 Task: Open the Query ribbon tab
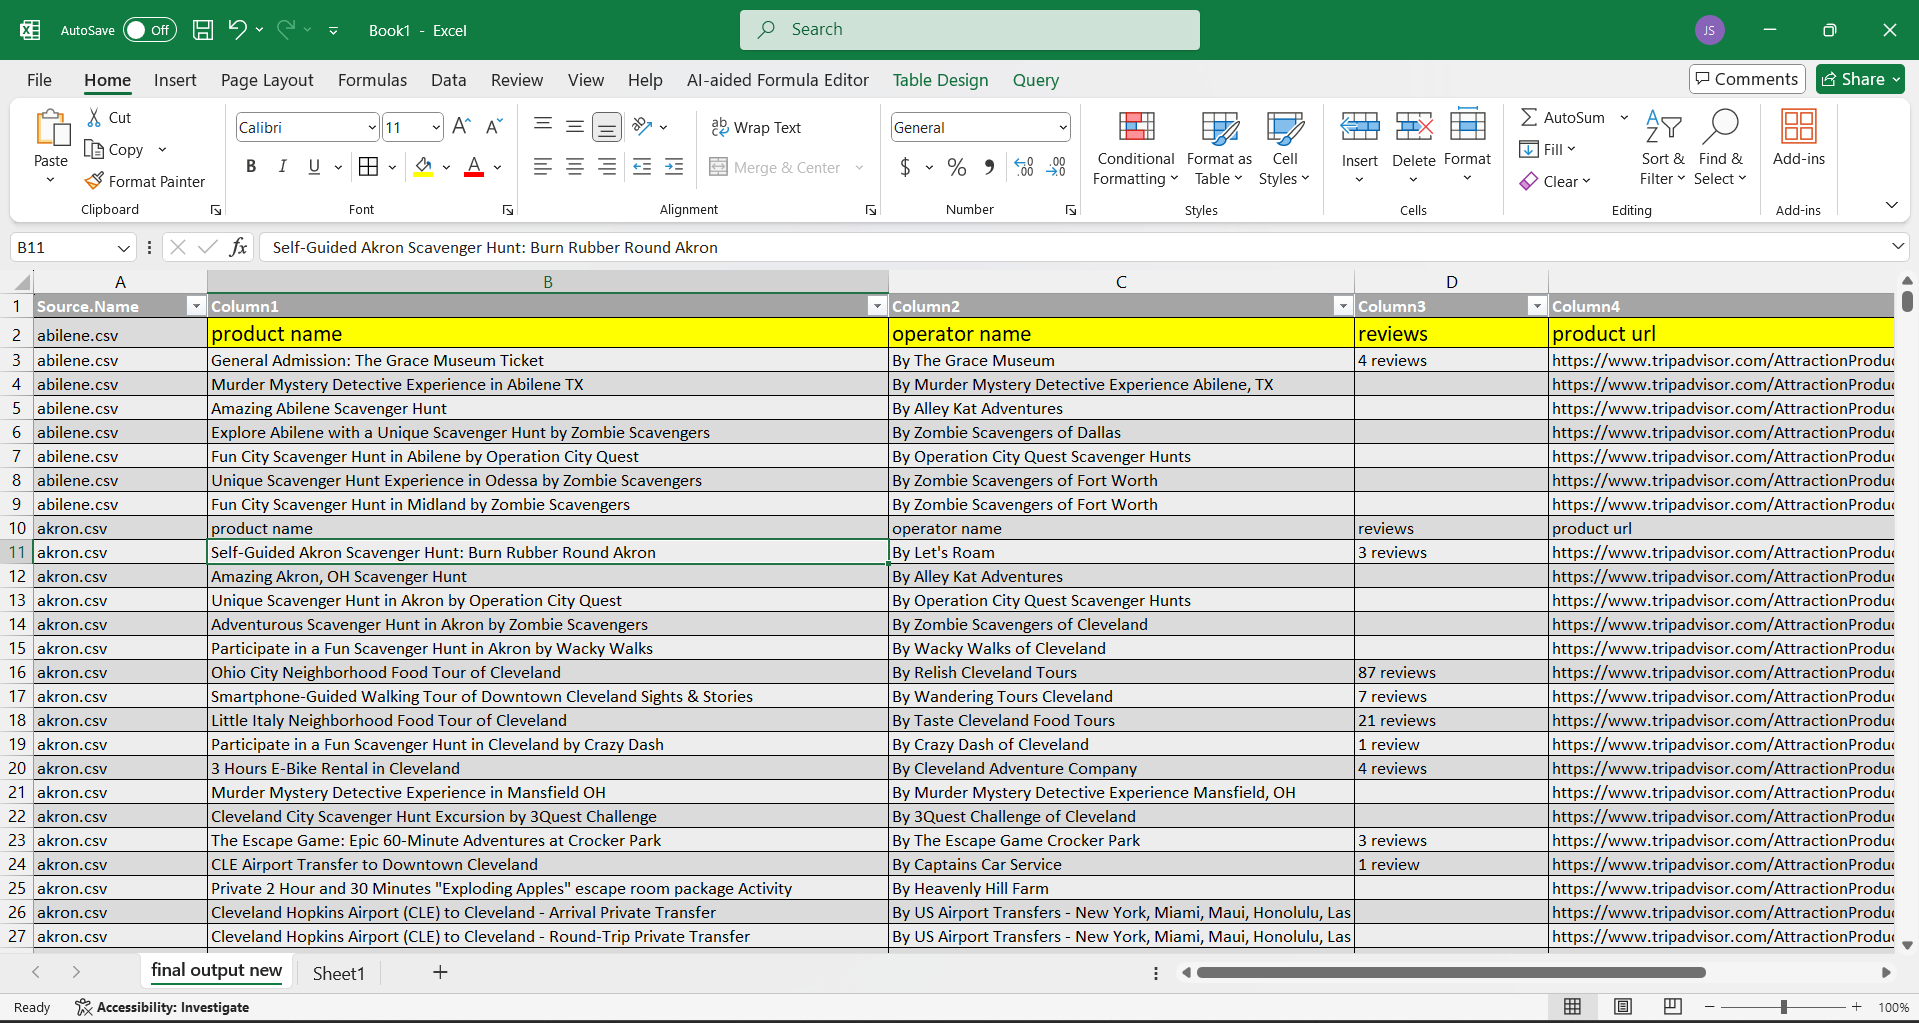(1035, 80)
